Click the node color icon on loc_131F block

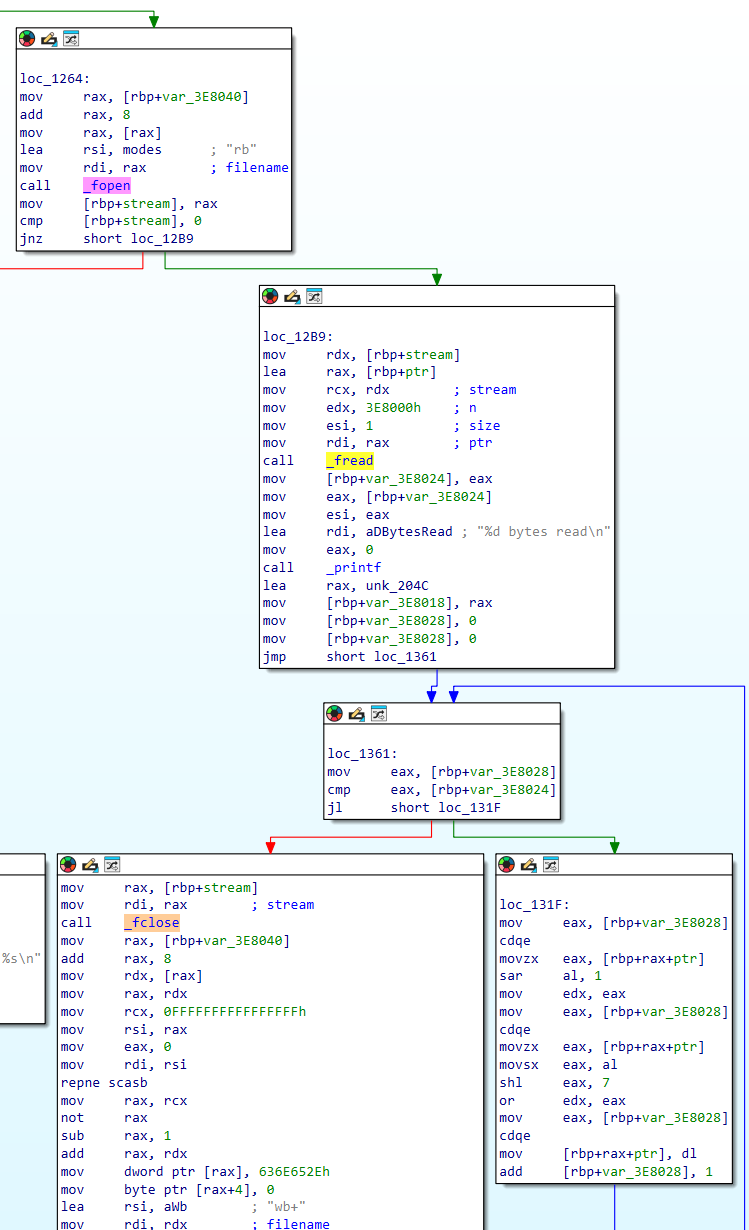coord(507,864)
